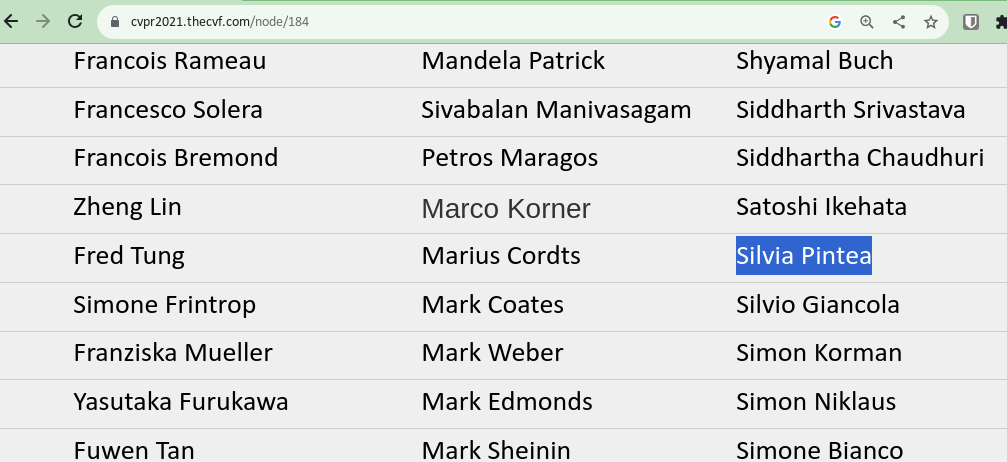Open the extensions puzzle piece icon

point(1001,22)
